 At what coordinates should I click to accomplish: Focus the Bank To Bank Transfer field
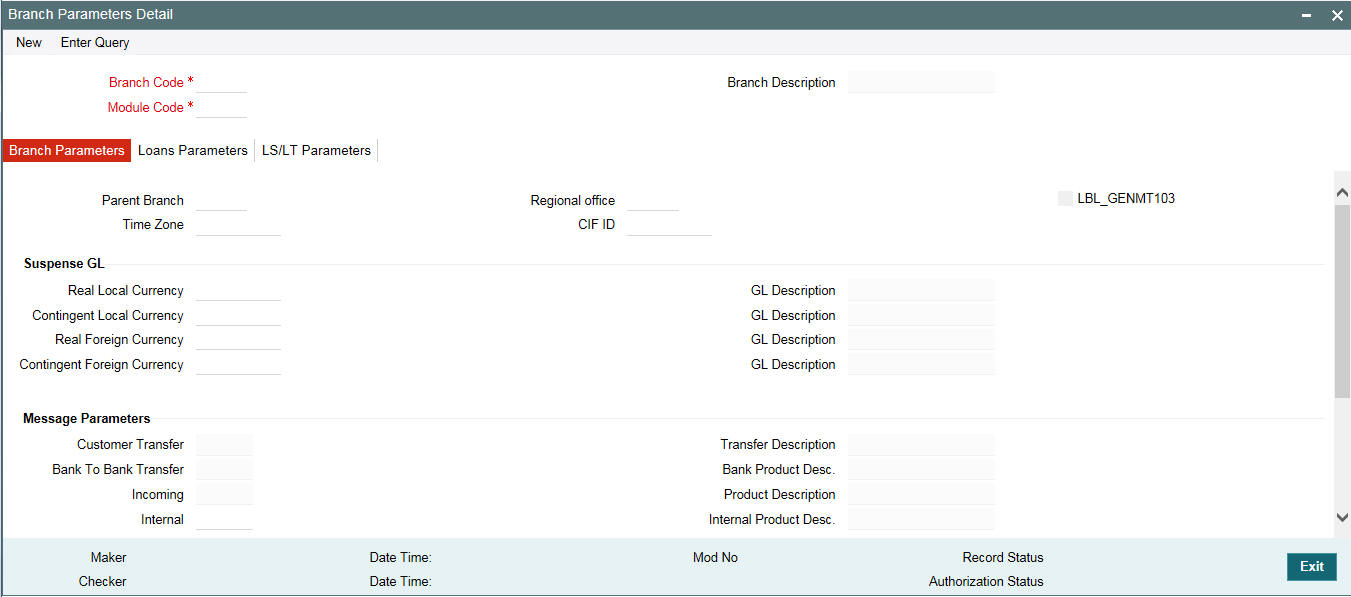[225, 469]
